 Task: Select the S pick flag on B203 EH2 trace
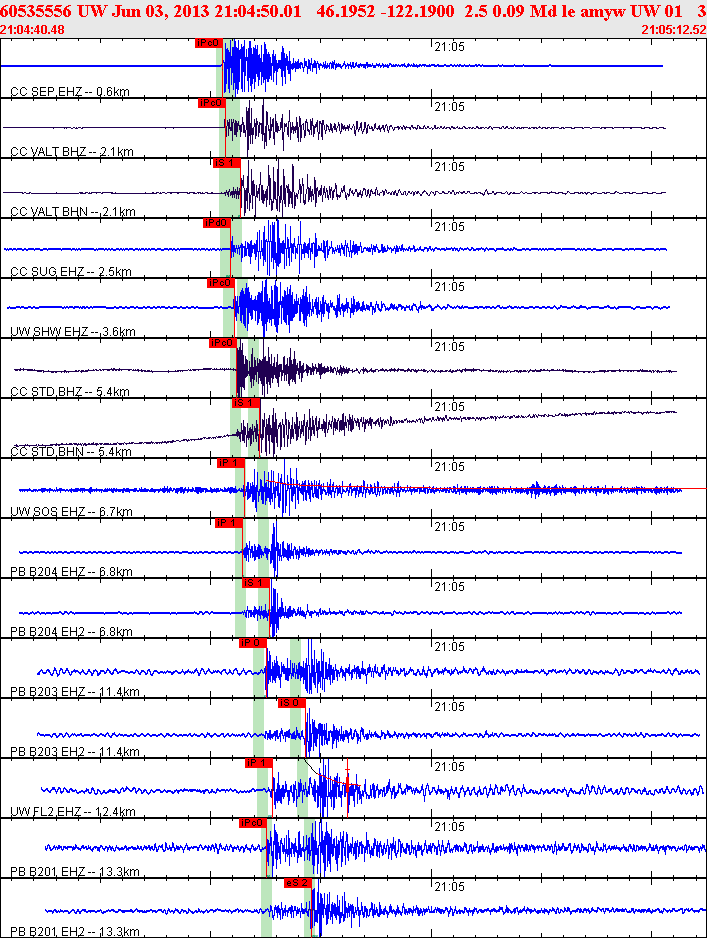(x=290, y=703)
